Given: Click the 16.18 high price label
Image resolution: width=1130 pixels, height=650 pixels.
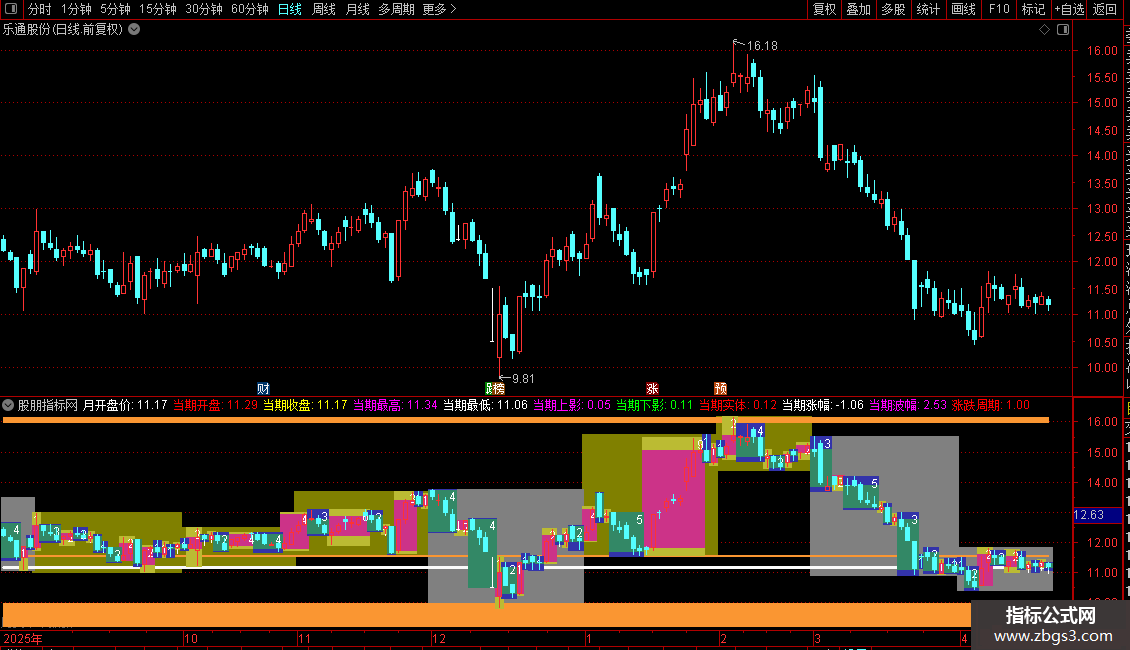Looking at the screenshot, I should [762, 45].
